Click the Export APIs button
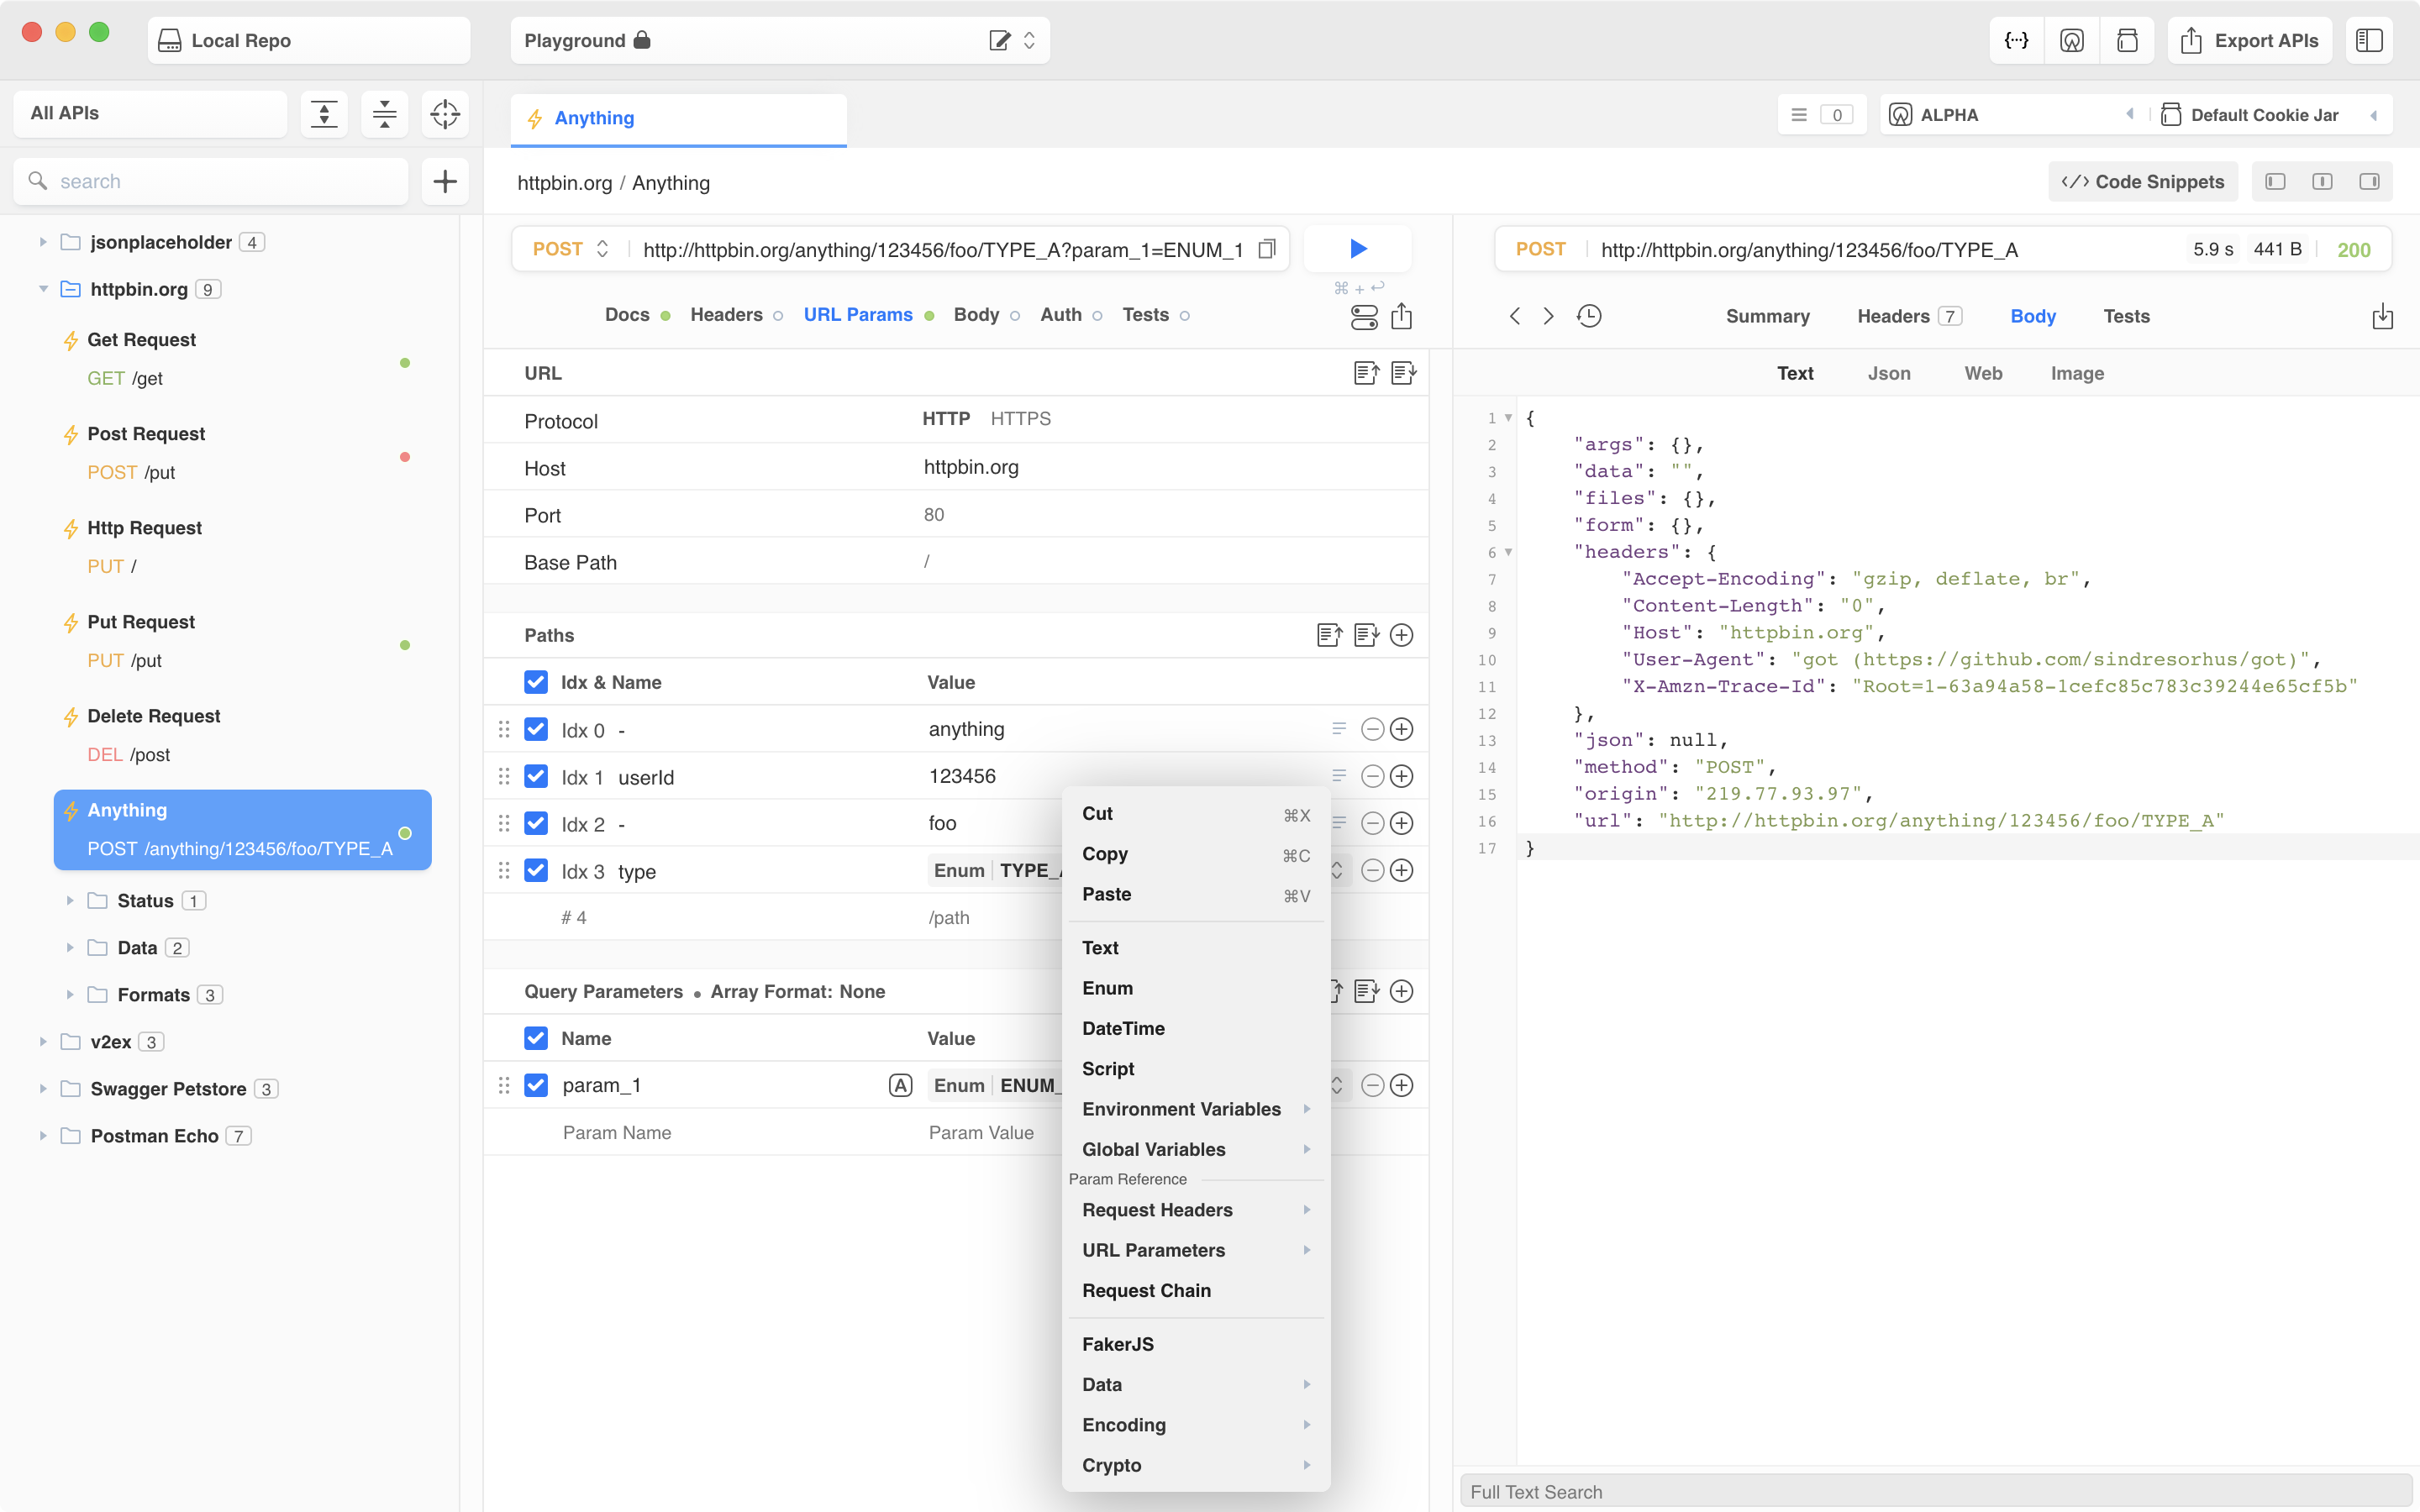The height and width of the screenshot is (1512, 2420). [x=2249, y=40]
